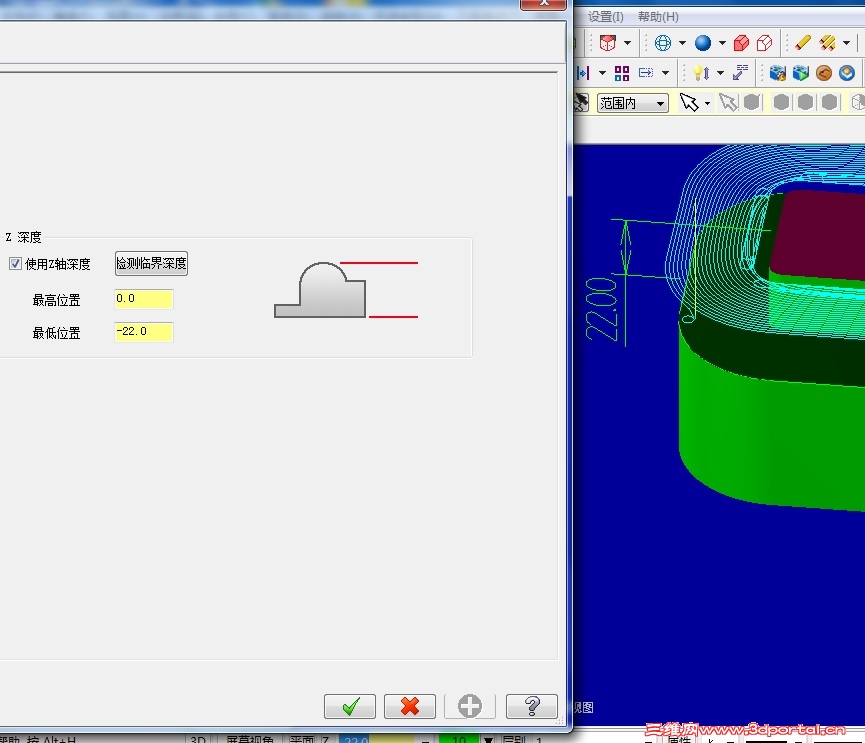Expand the shaded sphere dropdown arrow

722,43
